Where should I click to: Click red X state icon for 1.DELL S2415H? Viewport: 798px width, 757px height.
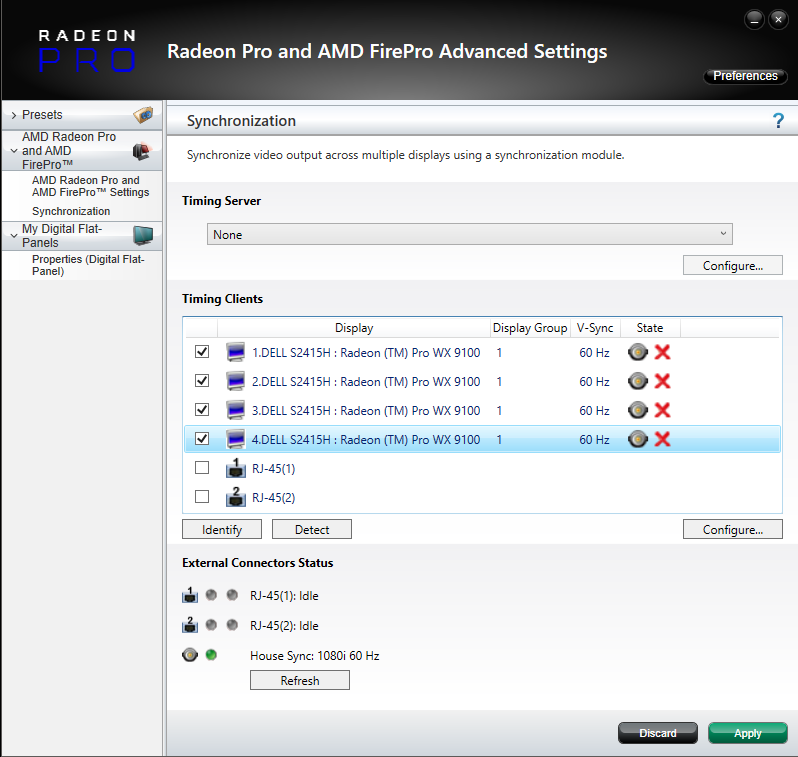point(662,352)
